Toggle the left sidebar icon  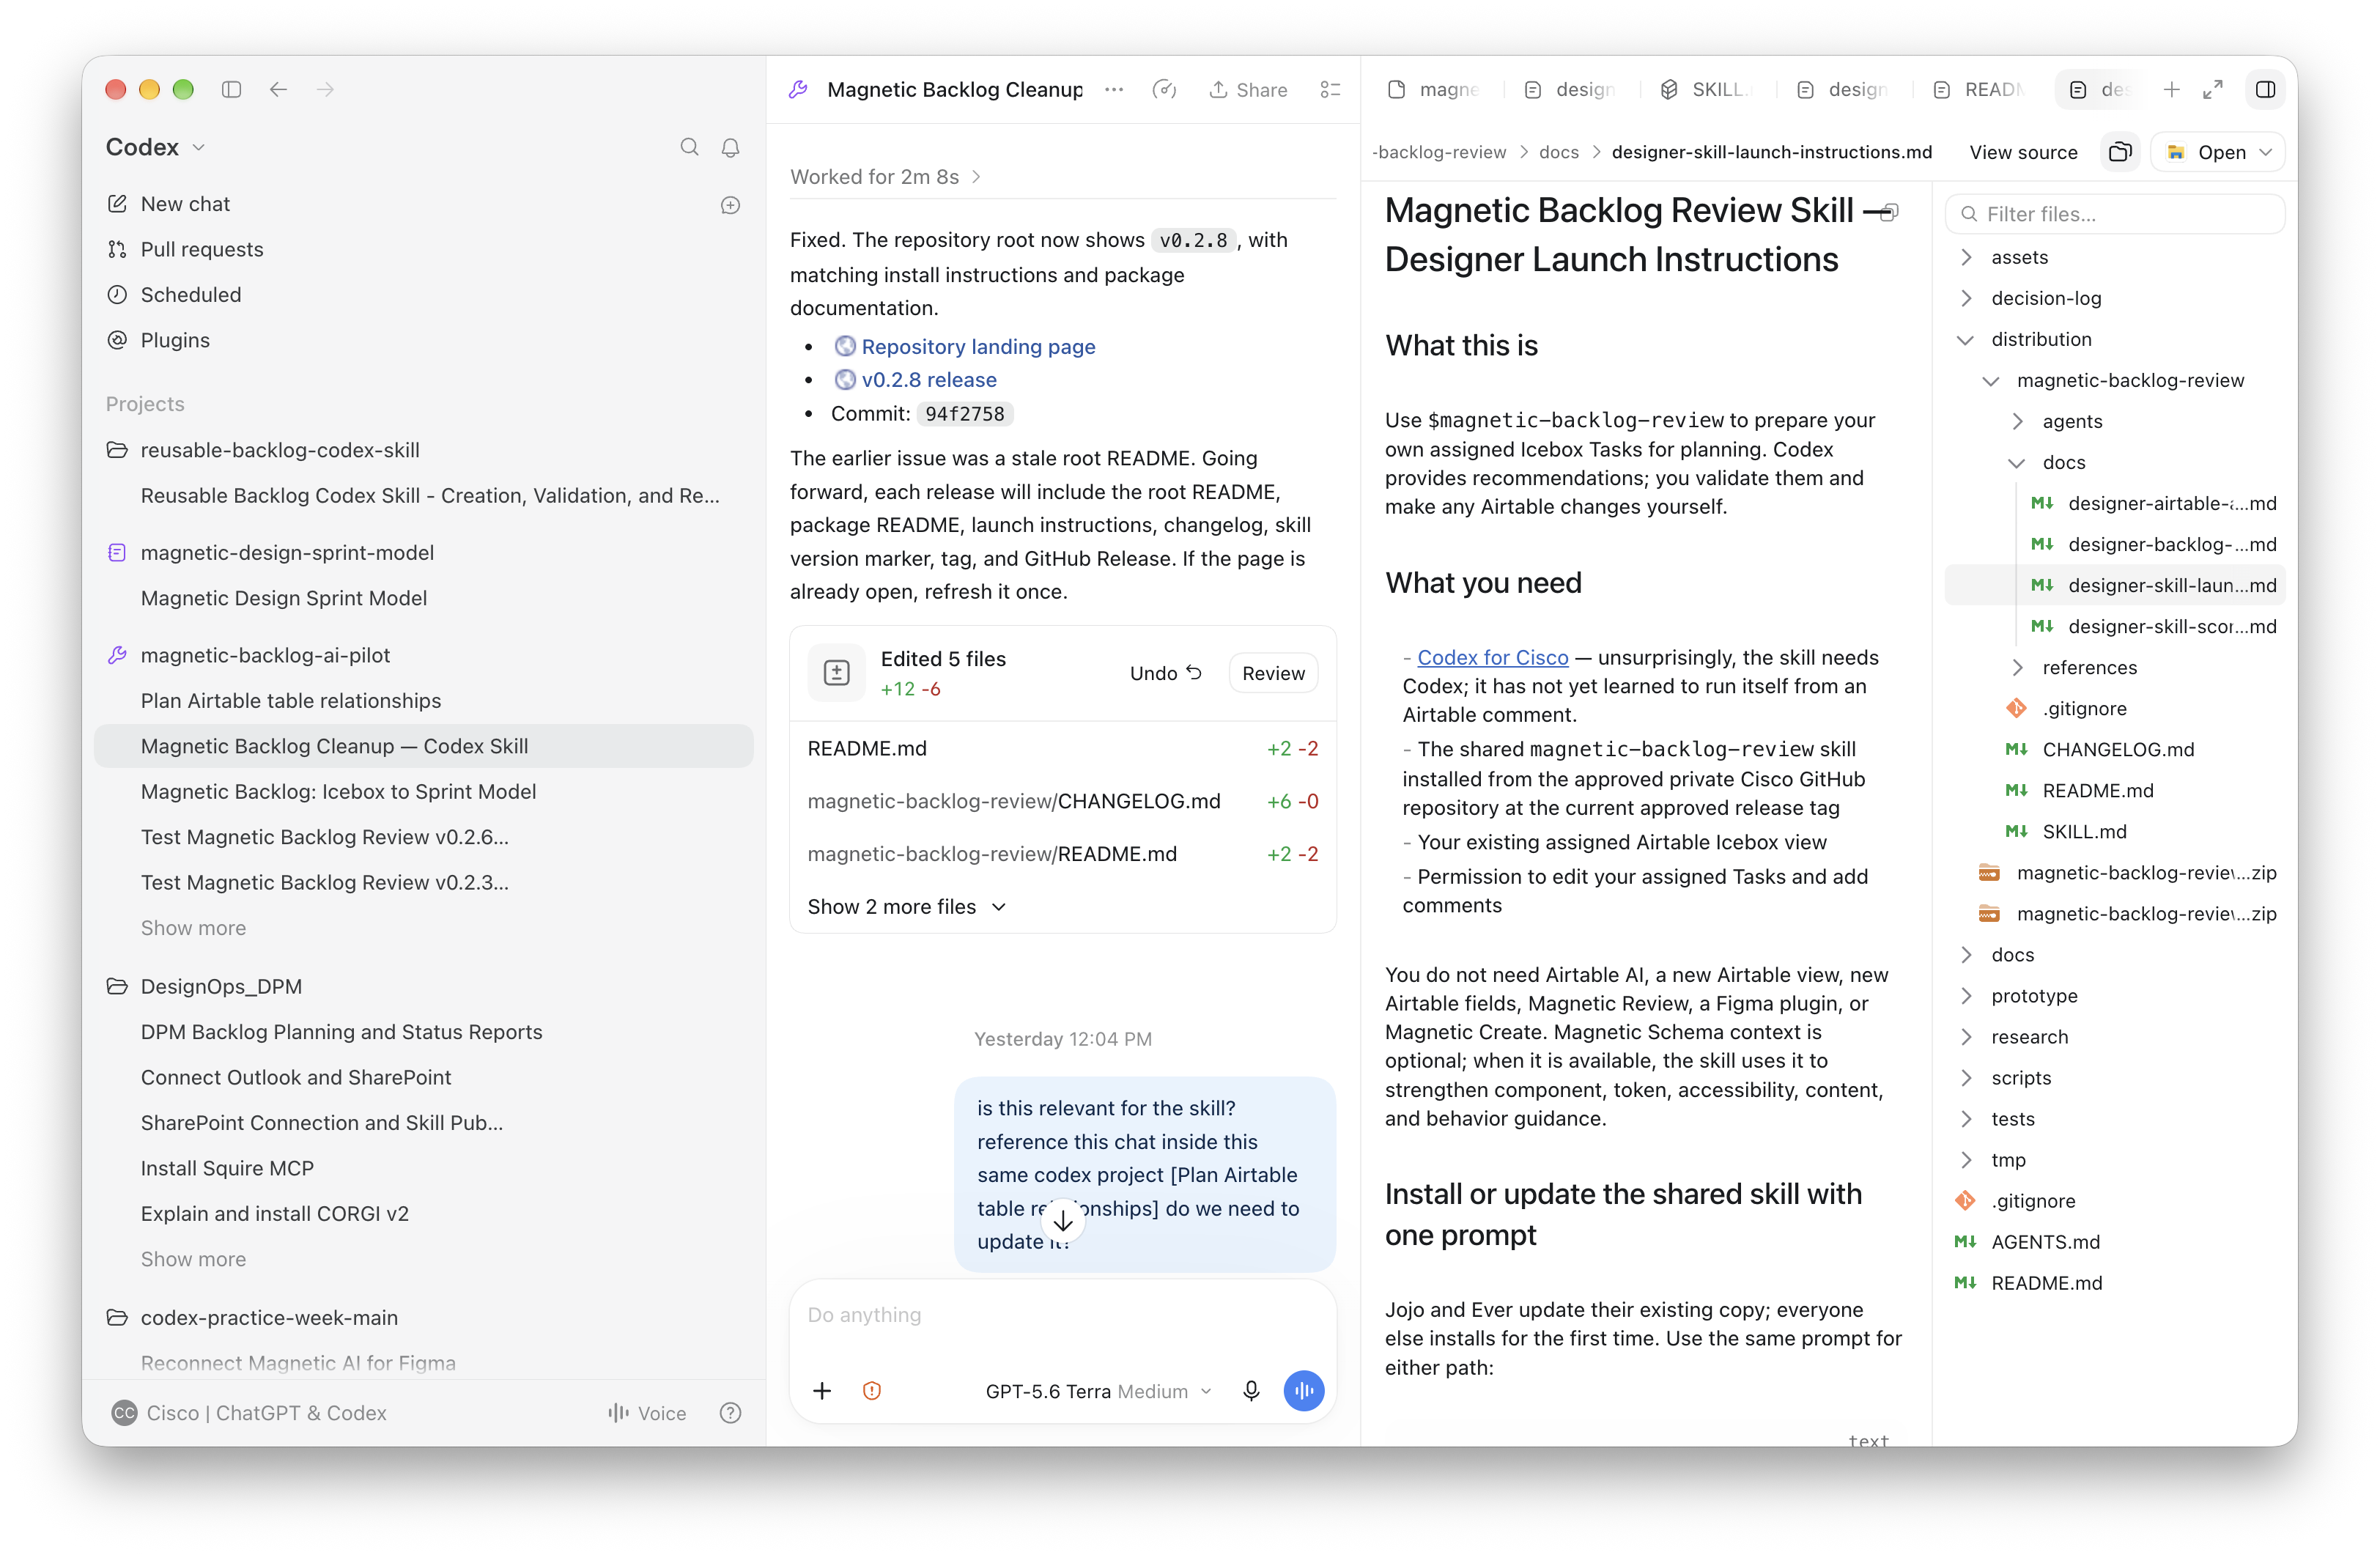pyautogui.click(x=231, y=90)
